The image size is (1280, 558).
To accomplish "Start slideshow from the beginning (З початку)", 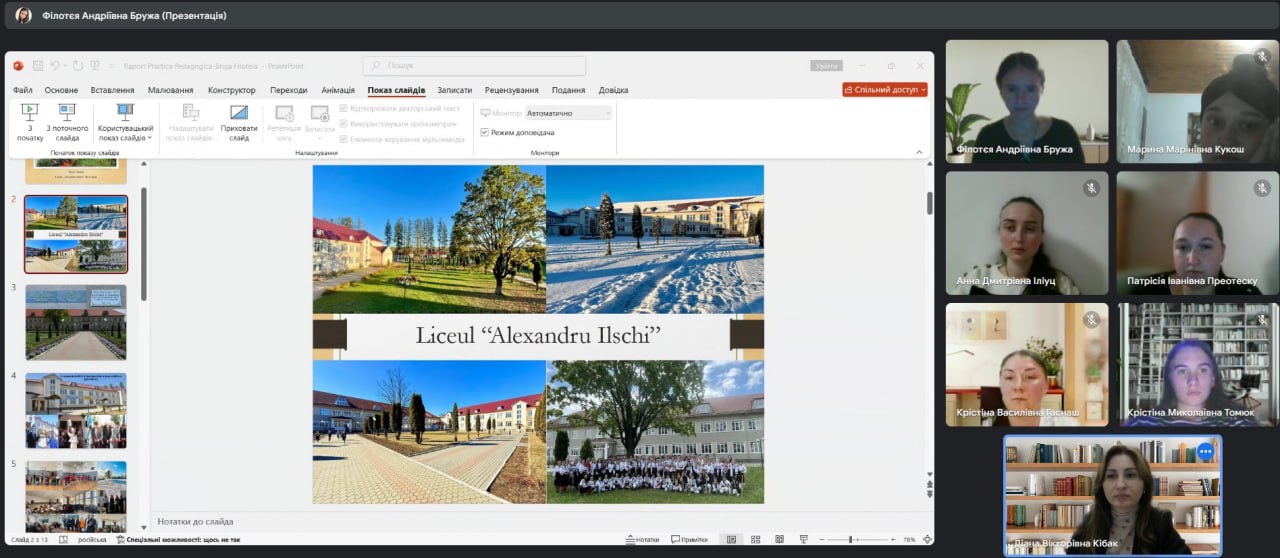I will [x=29, y=121].
